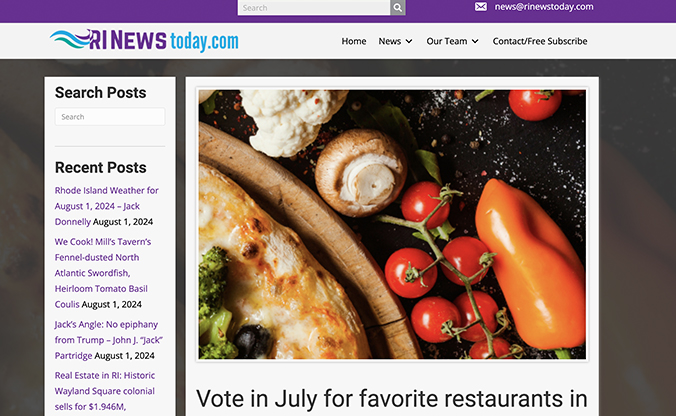Click the top header search field
676x416 pixels.
[314, 7]
